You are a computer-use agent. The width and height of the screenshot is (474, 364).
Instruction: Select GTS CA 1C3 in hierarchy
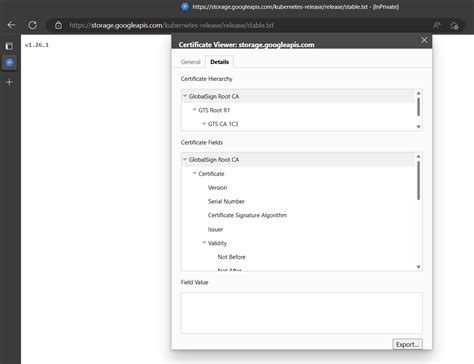click(x=223, y=124)
